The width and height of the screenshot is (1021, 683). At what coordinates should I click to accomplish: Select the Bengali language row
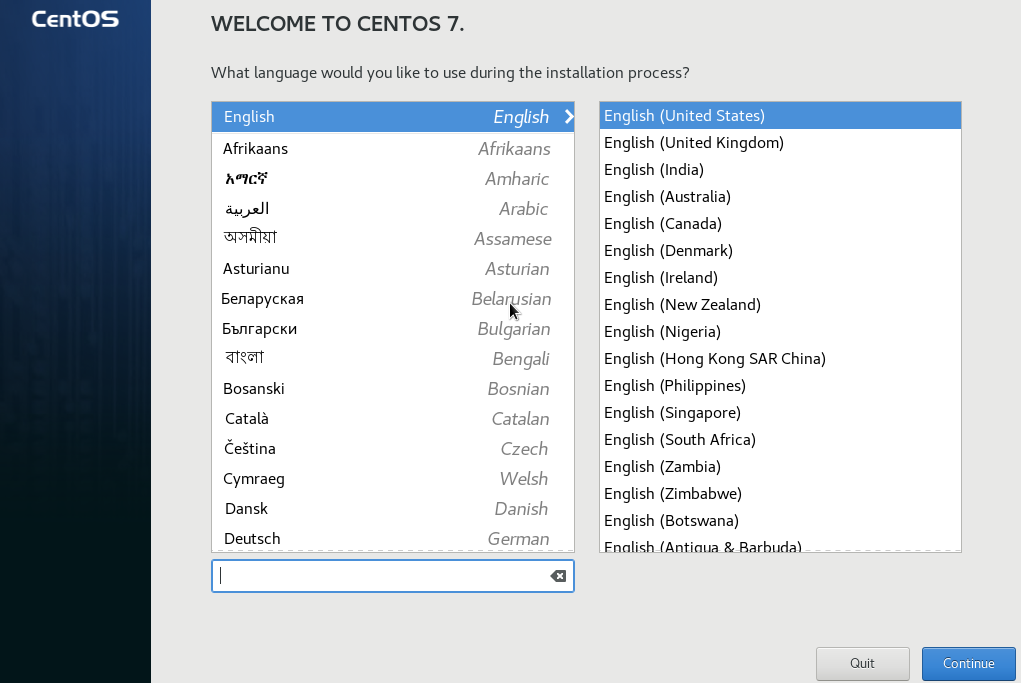click(393, 359)
